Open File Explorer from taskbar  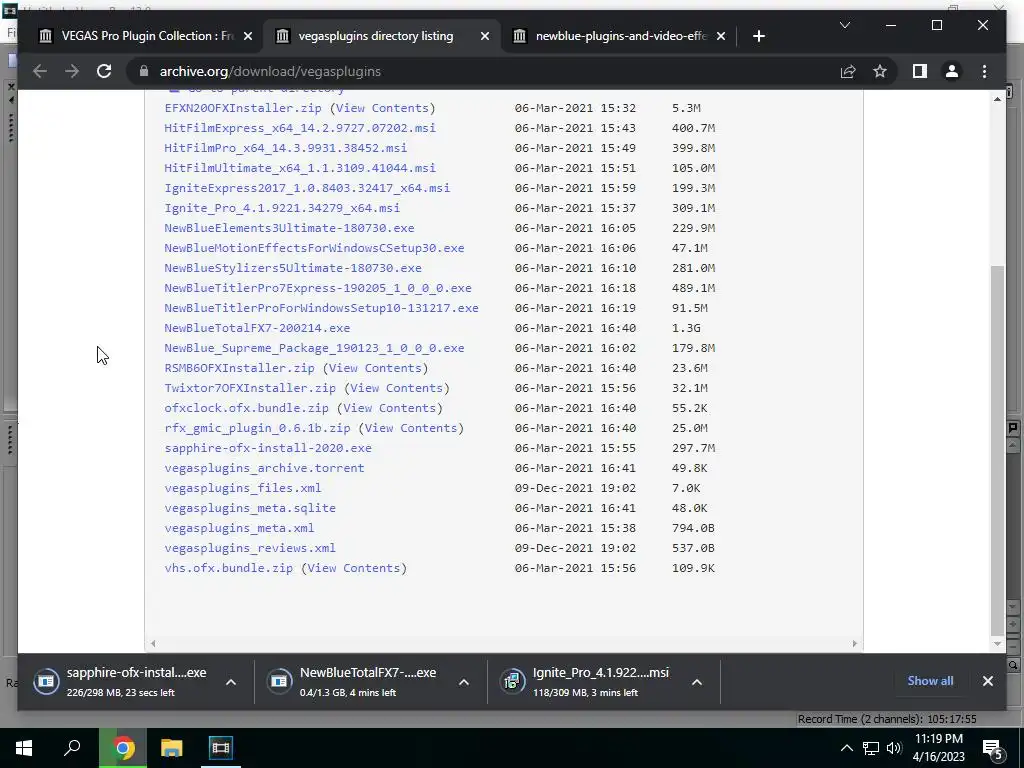171,748
